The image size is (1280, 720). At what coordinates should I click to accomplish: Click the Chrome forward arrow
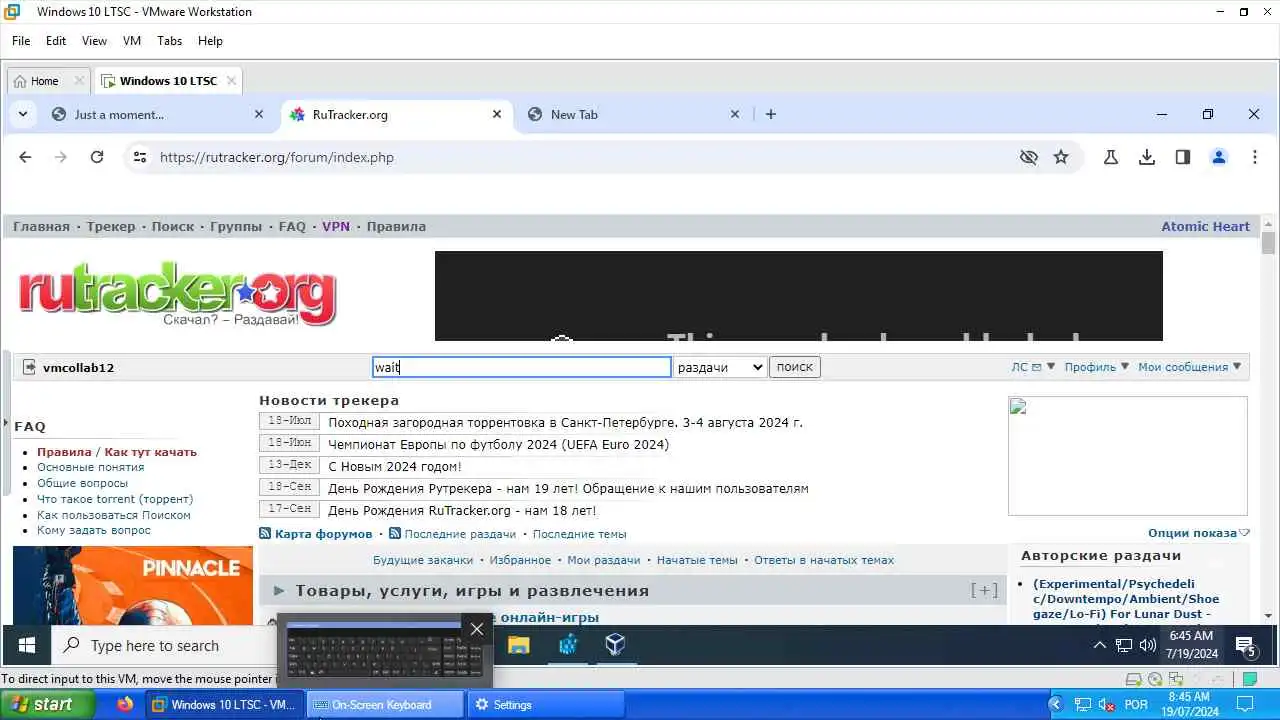point(61,157)
